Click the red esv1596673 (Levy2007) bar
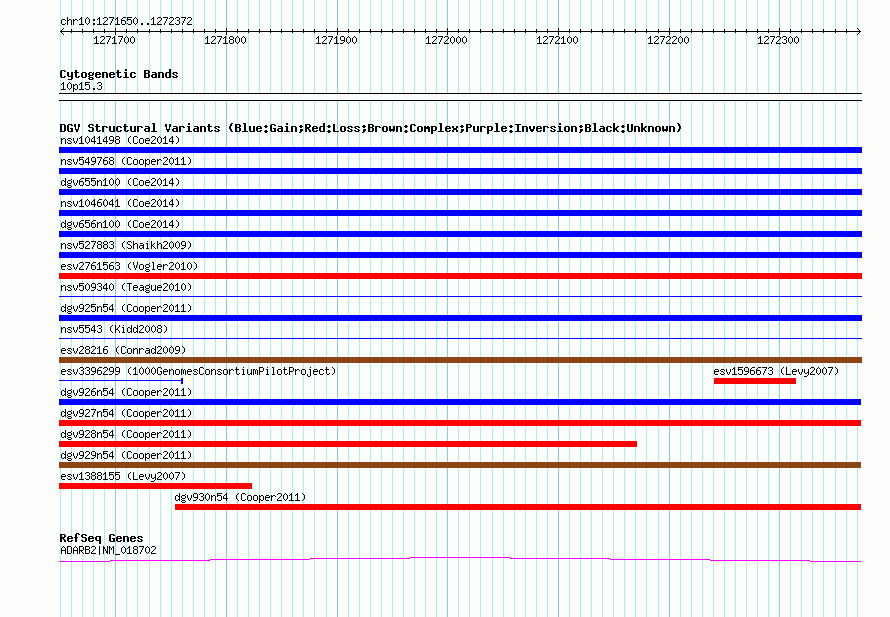The width and height of the screenshot is (890, 617). tap(755, 381)
